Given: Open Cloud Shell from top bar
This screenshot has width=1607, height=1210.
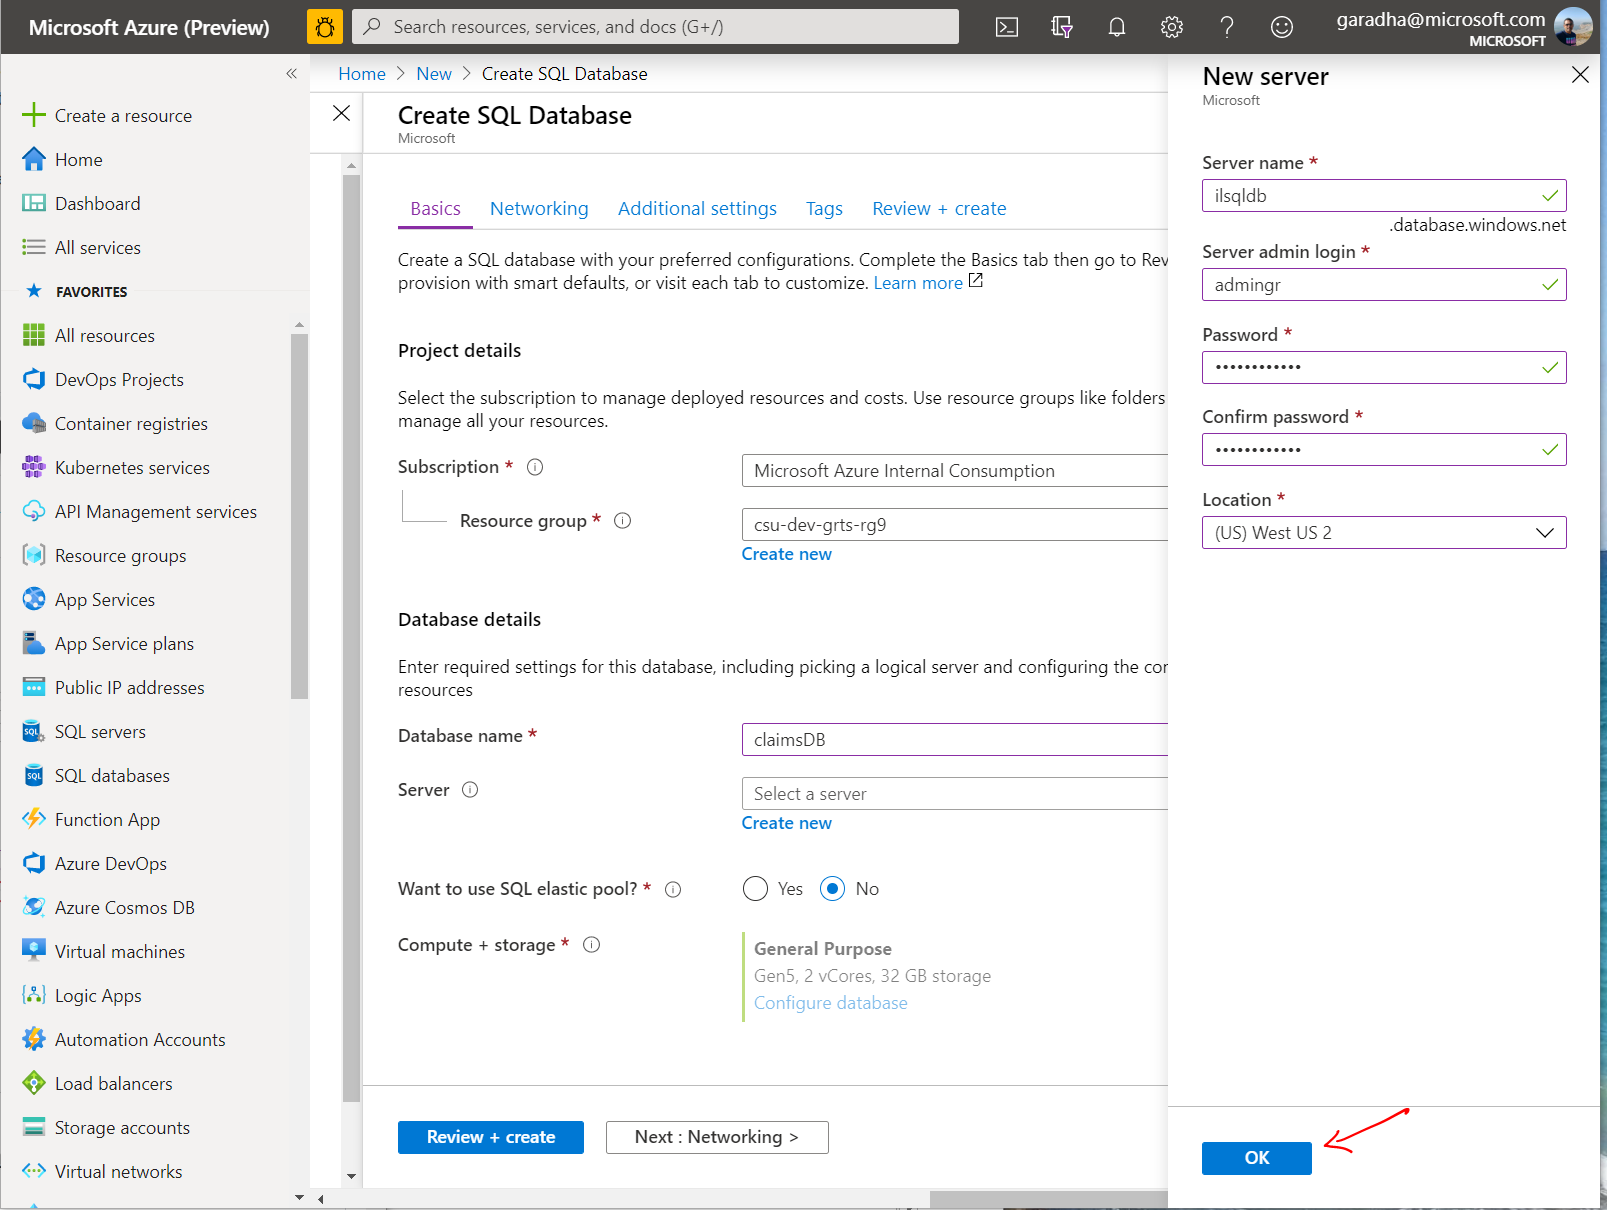Looking at the screenshot, I should [x=1007, y=27].
